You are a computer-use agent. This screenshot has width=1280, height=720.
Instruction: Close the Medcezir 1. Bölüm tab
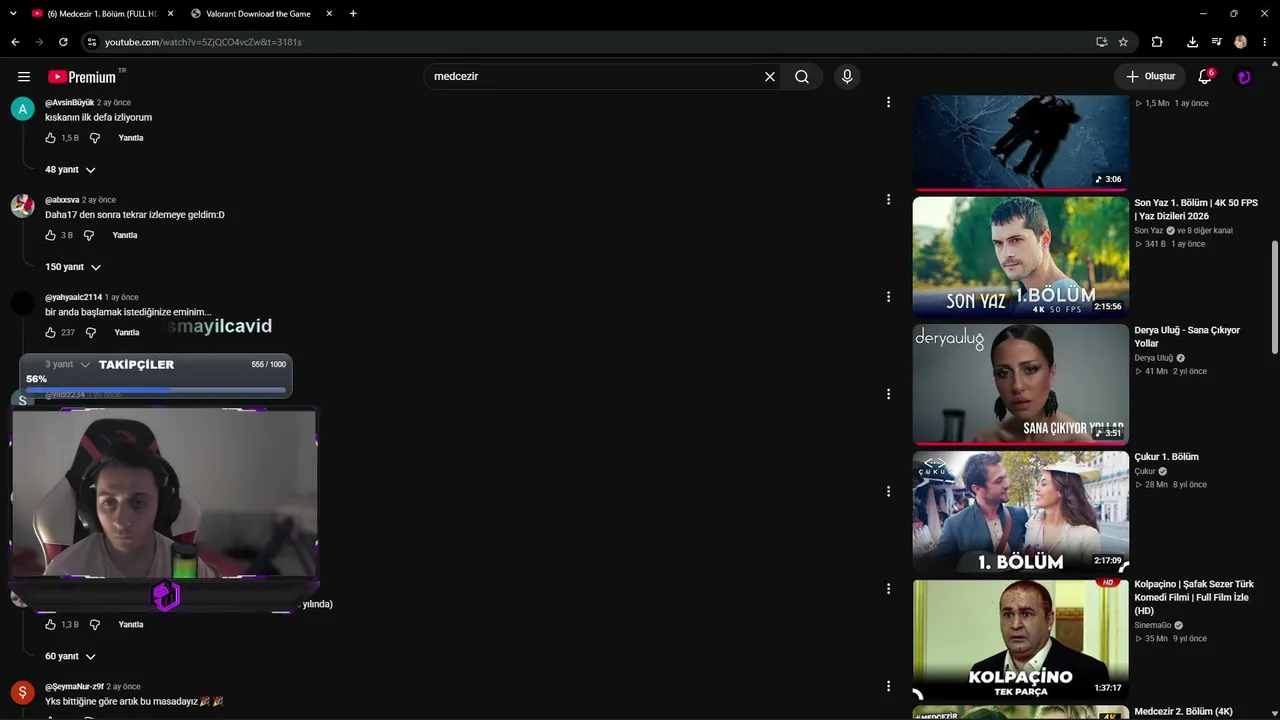[171, 14]
